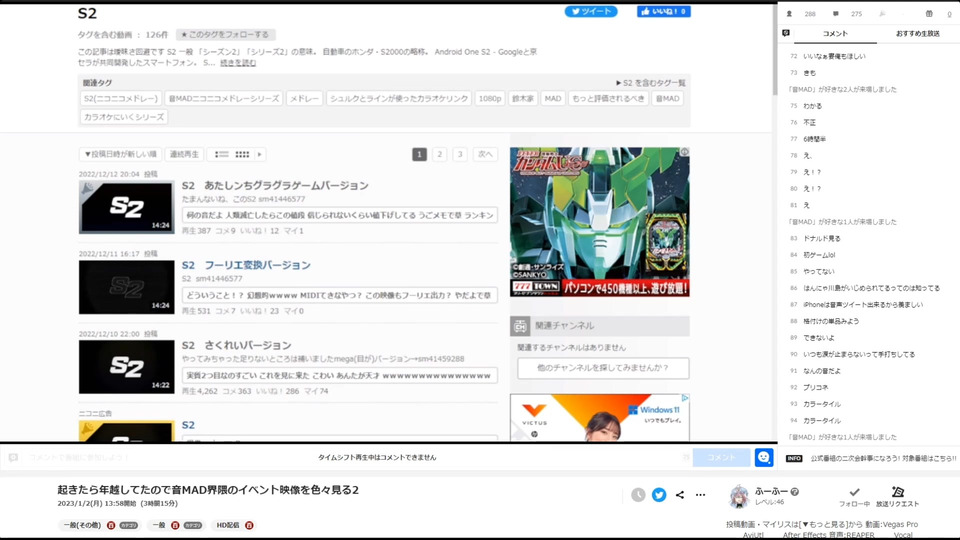Click the lock icon after 一般(その他) tag

[x=111, y=525]
